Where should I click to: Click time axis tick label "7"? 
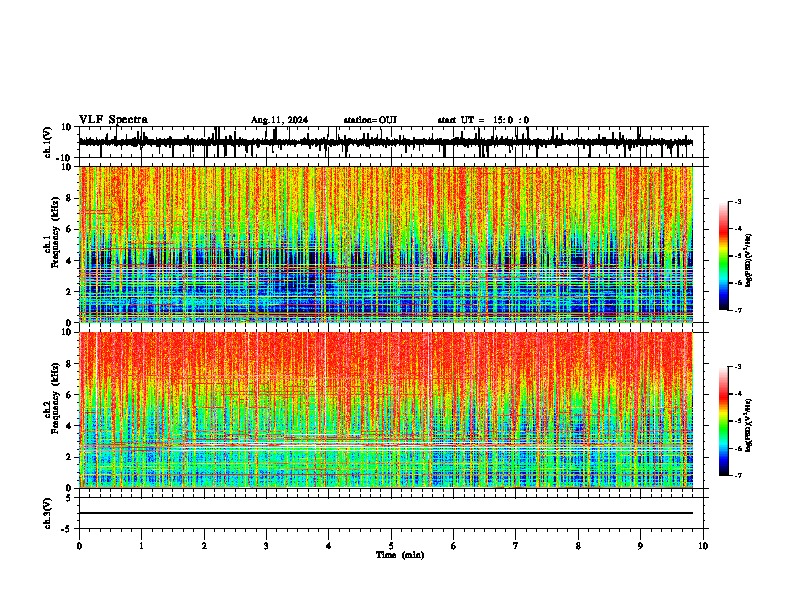point(516,546)
